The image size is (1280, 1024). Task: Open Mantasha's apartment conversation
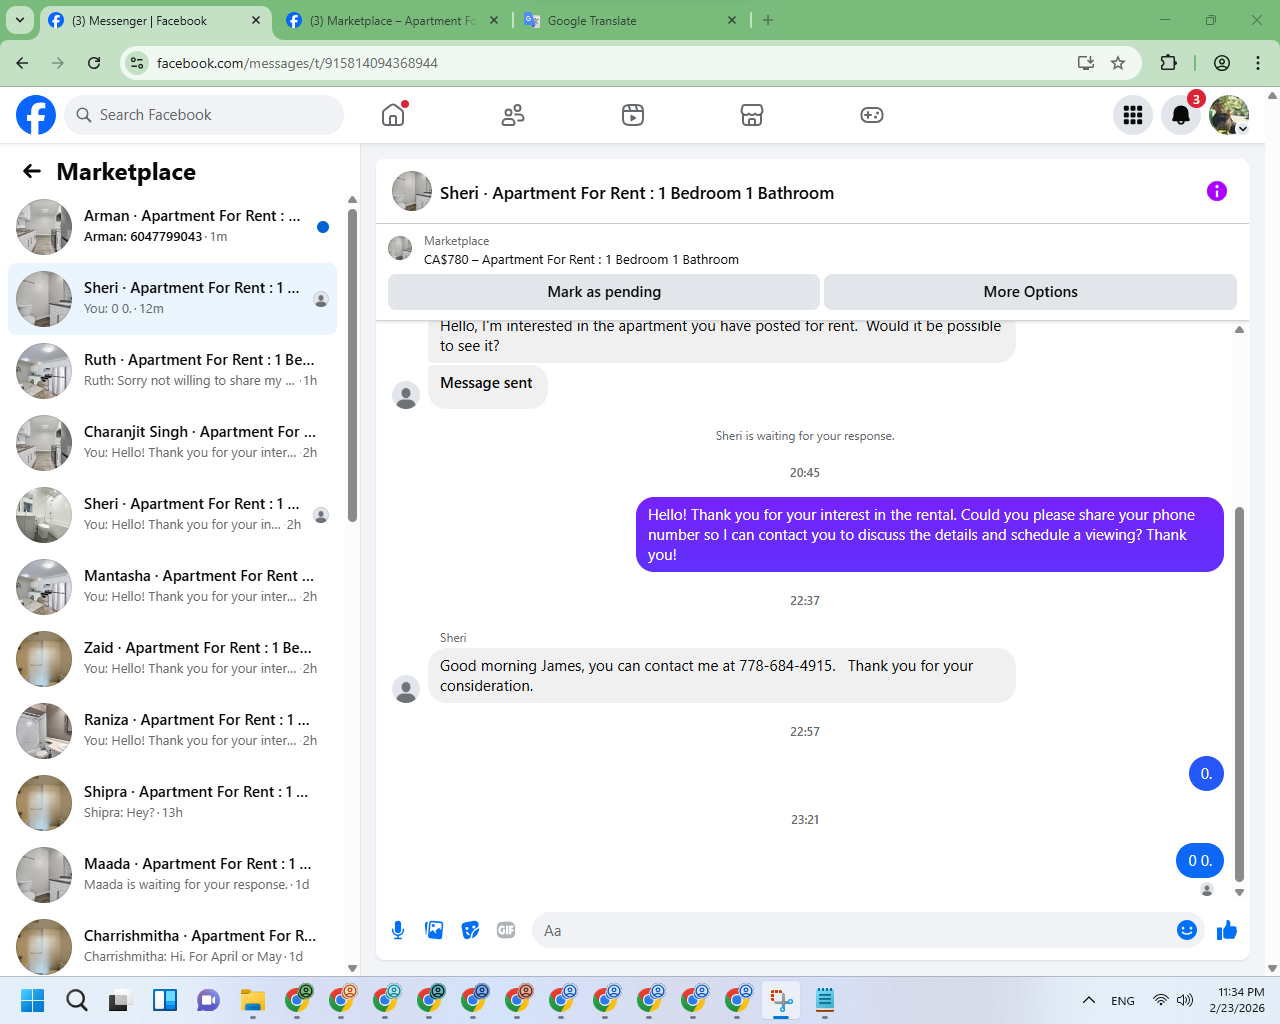172,587
